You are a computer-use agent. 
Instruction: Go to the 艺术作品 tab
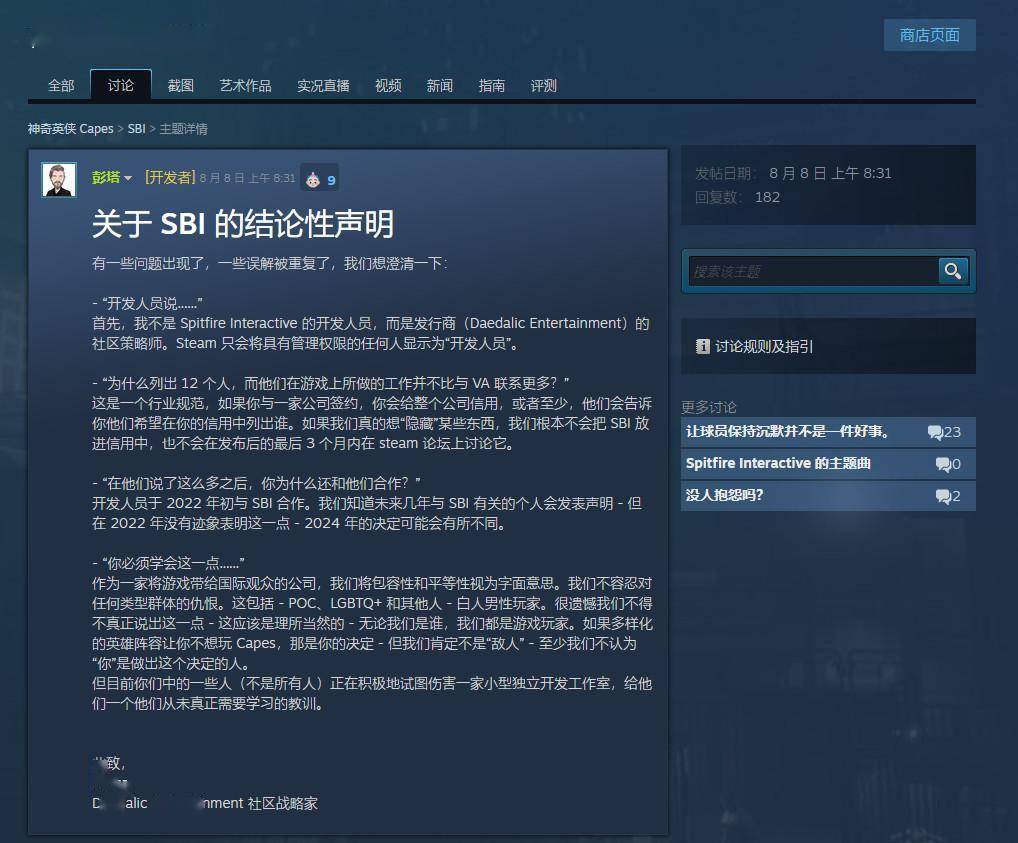(x=245, y=86)
